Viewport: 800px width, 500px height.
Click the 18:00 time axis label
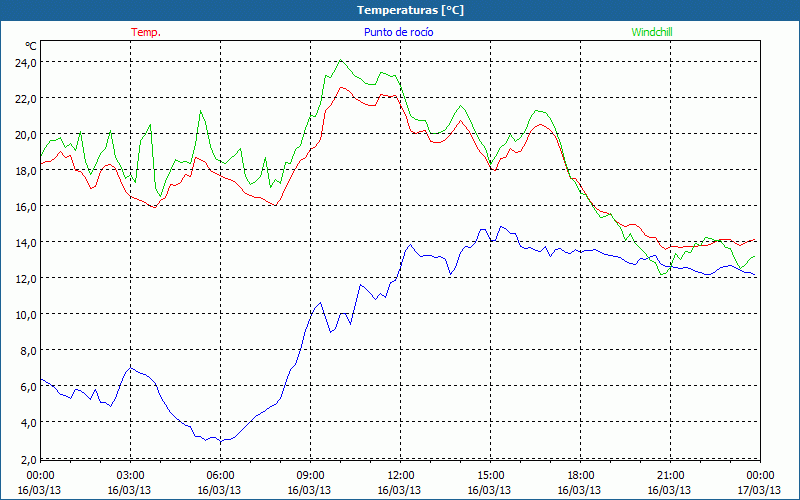point(581,476)
